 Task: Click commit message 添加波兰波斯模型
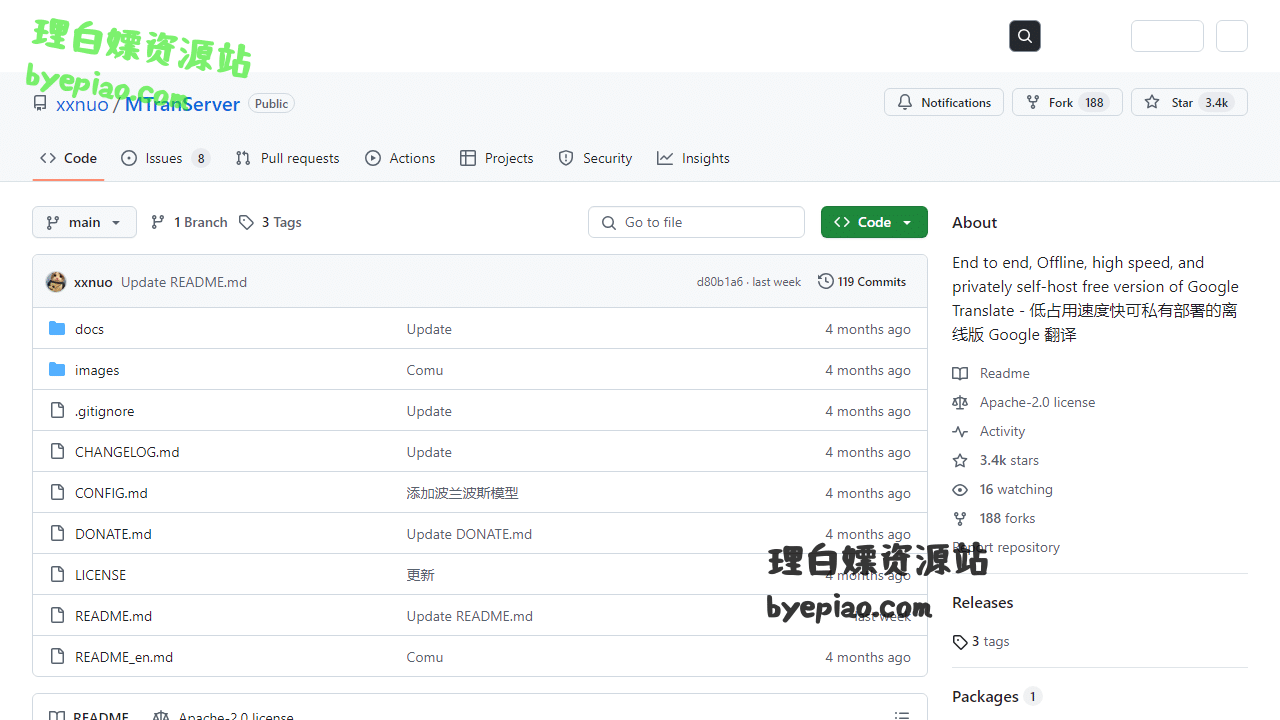point(462,493)
